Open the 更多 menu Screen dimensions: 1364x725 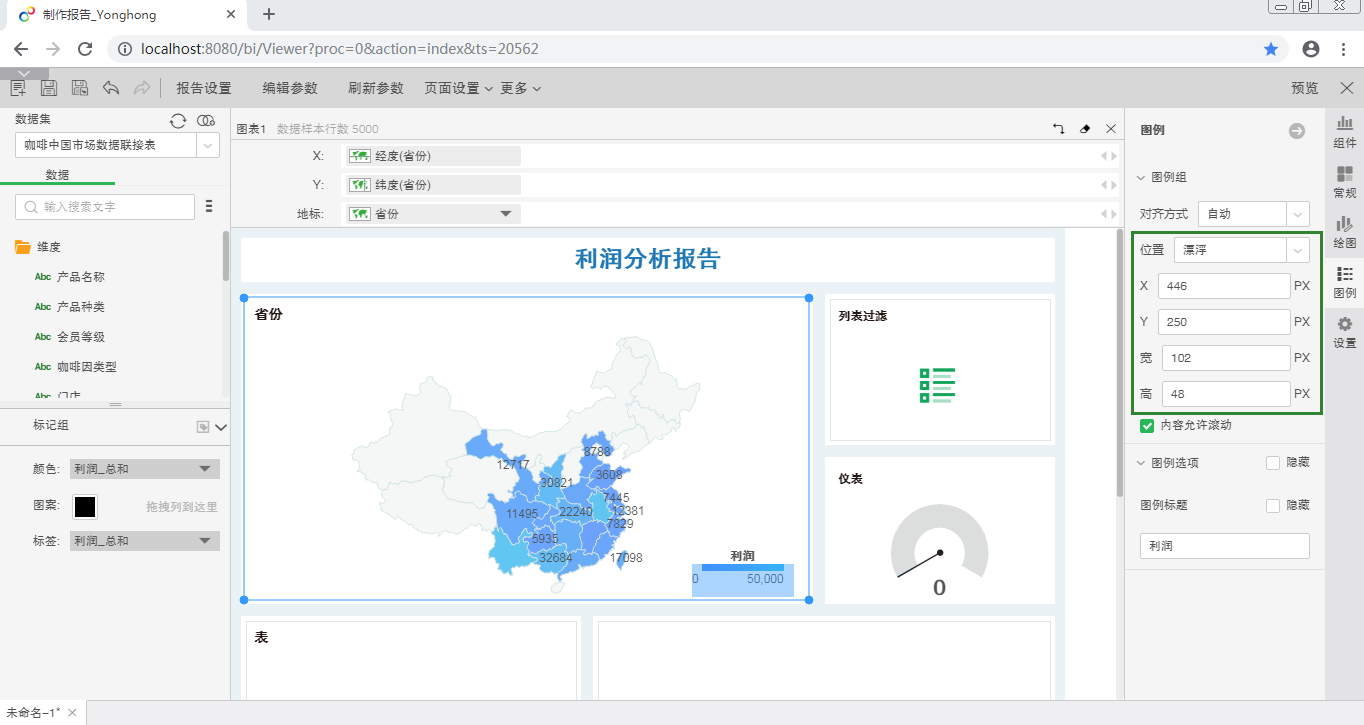520,88
